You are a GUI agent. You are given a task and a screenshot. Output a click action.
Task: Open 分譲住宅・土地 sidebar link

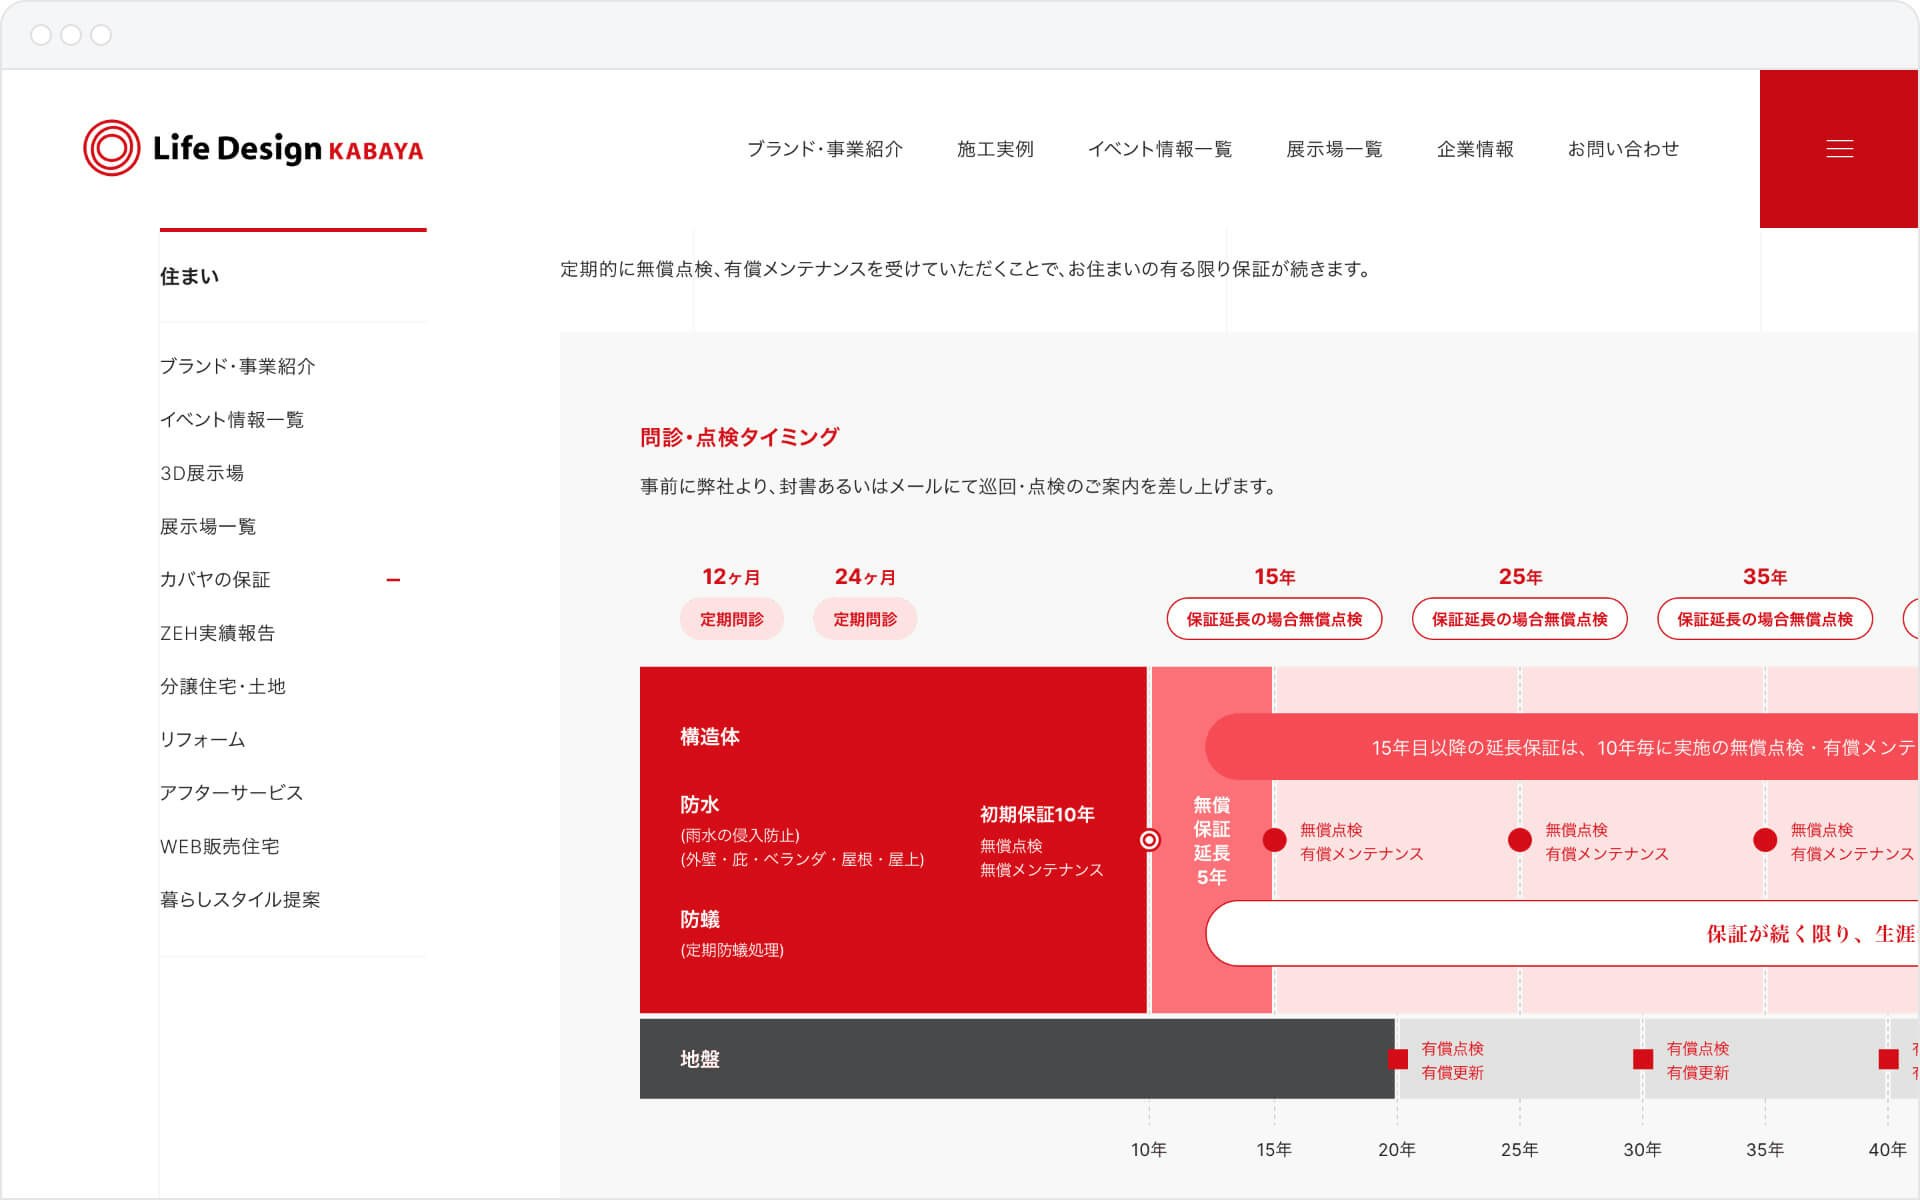click(223, 686)
